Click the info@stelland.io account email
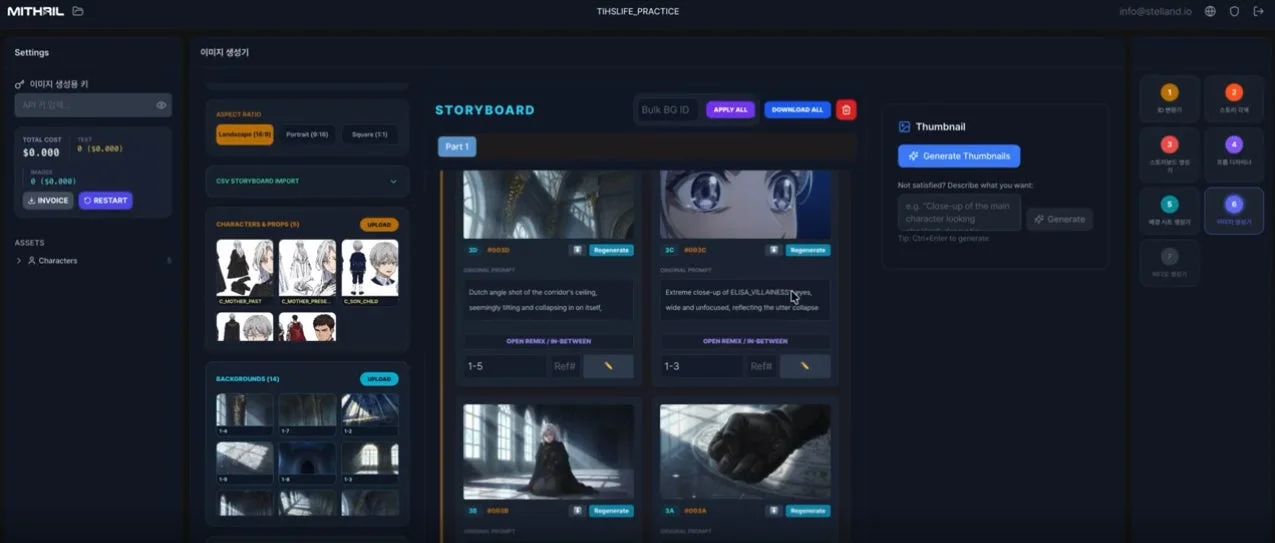 coord(1155,11)
